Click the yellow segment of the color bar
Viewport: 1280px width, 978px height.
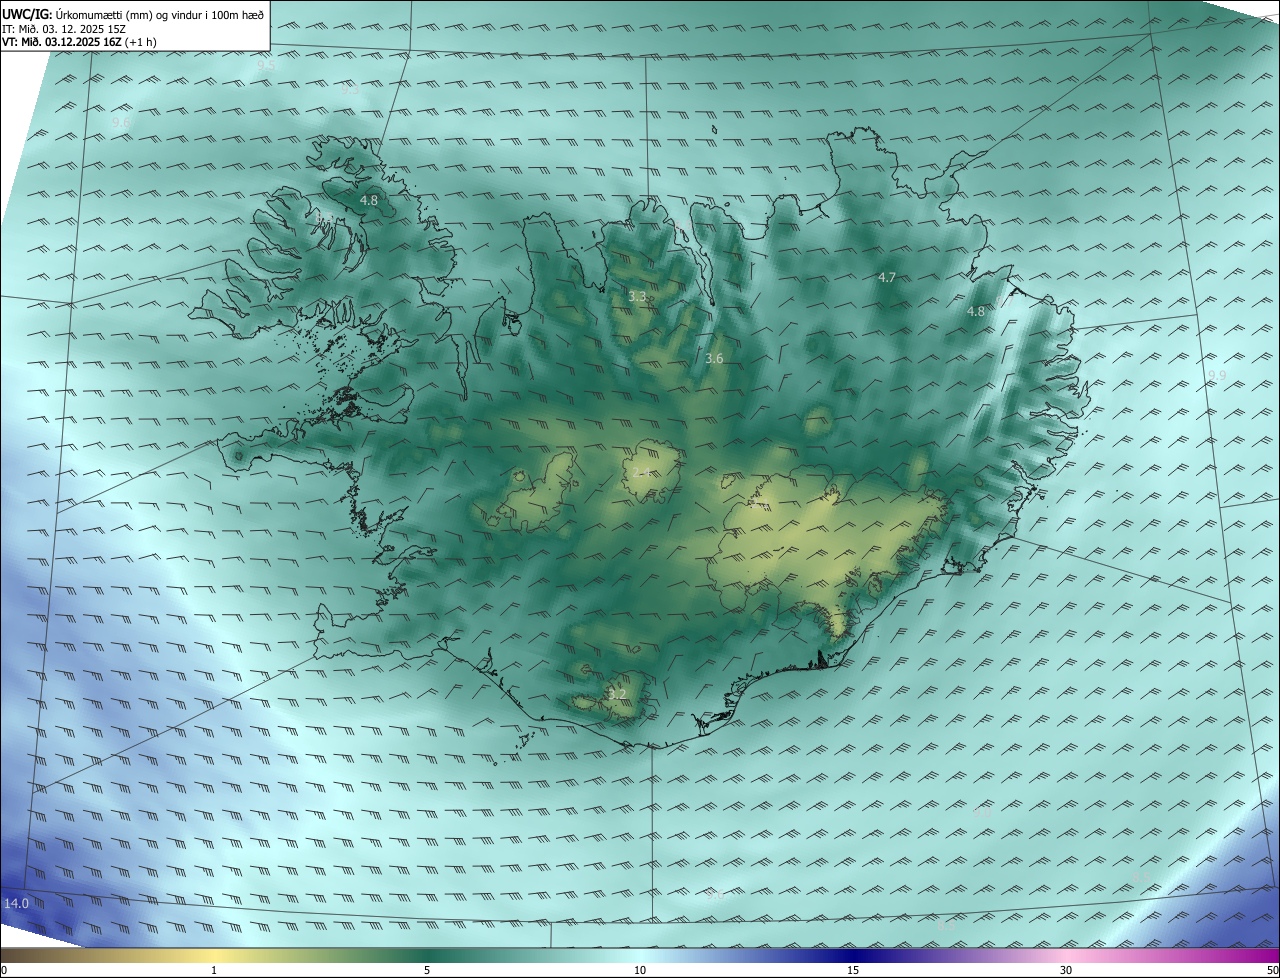[215, 955]
